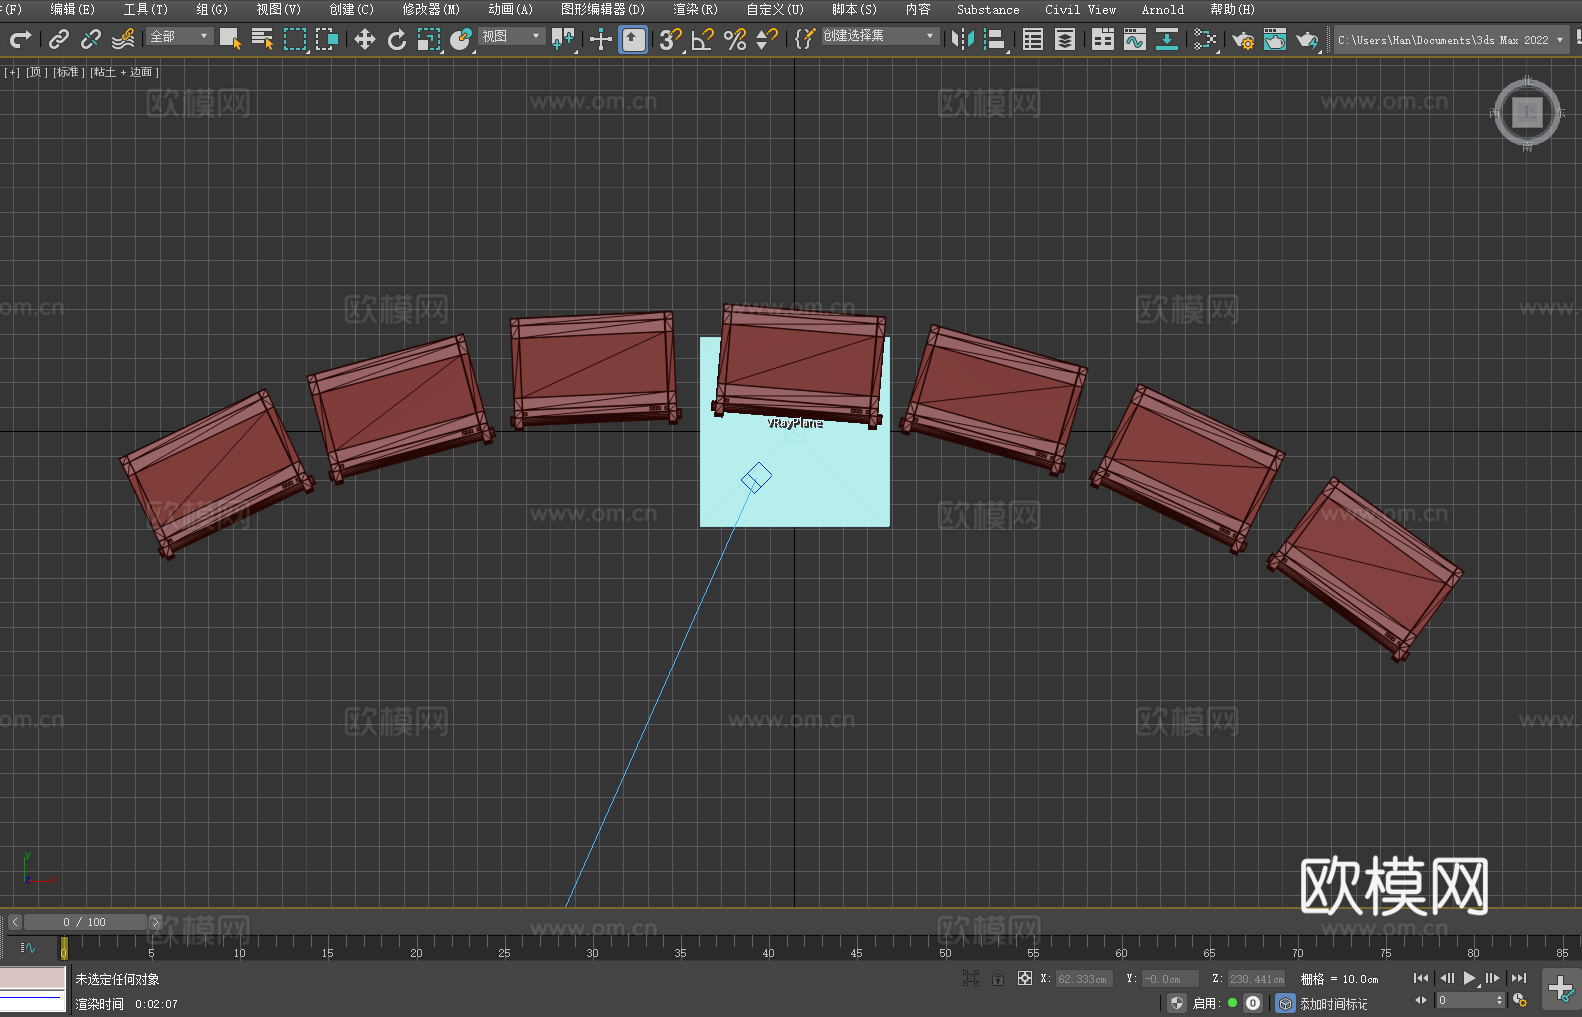Screen dimensions: 1582x1017
Task: Open the Layer Explorer icon
Action: point(1065,39)
